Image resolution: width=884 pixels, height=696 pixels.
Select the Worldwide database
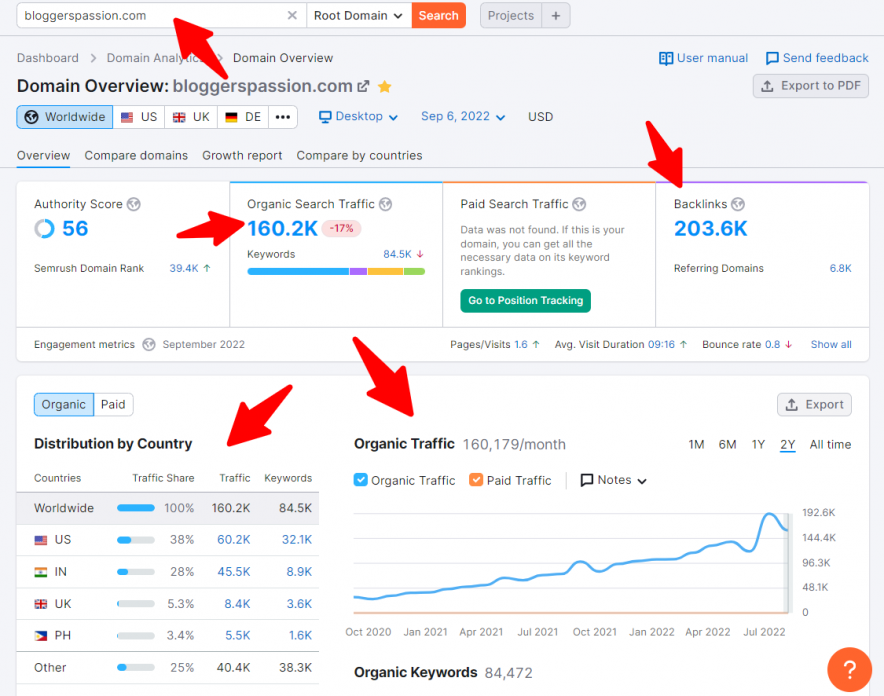[x=65, y=117]
